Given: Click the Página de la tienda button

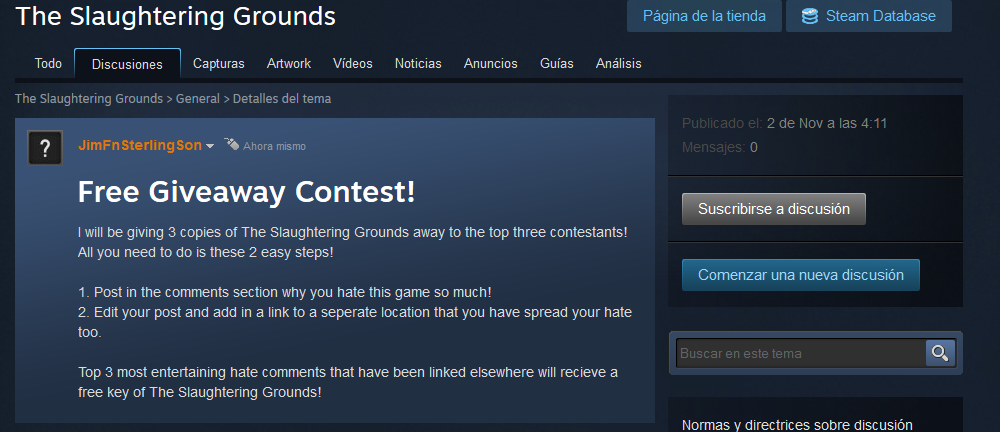Looking at the screenshot, I should coord(704,16).
